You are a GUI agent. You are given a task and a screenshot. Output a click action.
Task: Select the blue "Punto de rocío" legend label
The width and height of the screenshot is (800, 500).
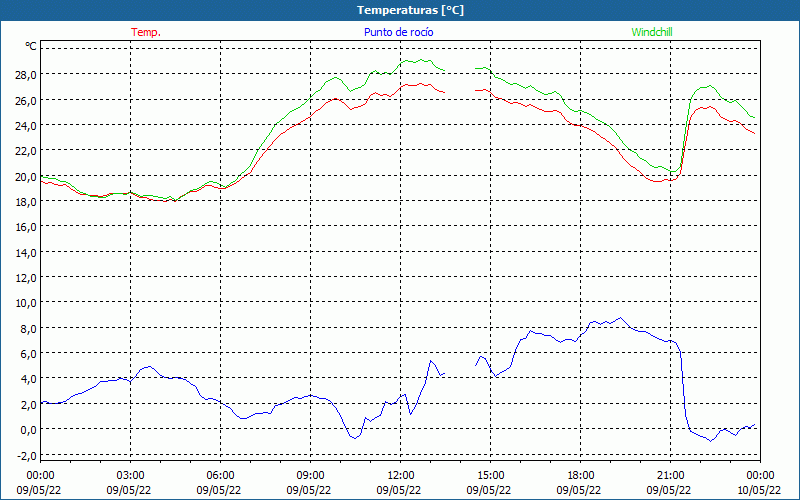pyautogui.click(x=398, y=32)
